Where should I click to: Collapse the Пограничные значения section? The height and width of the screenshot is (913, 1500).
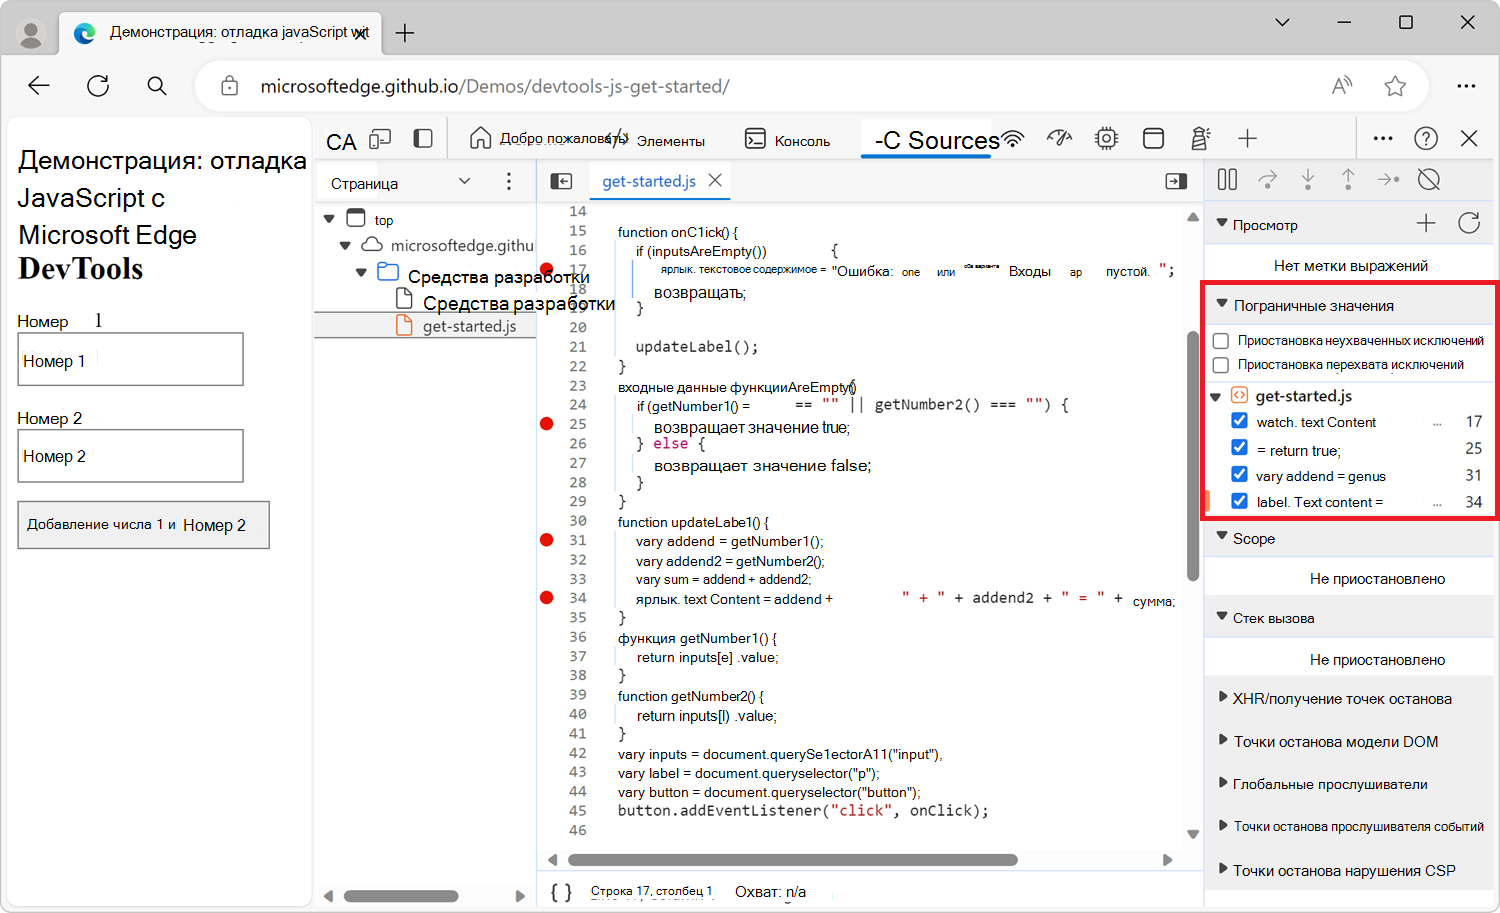(1222, 303)
